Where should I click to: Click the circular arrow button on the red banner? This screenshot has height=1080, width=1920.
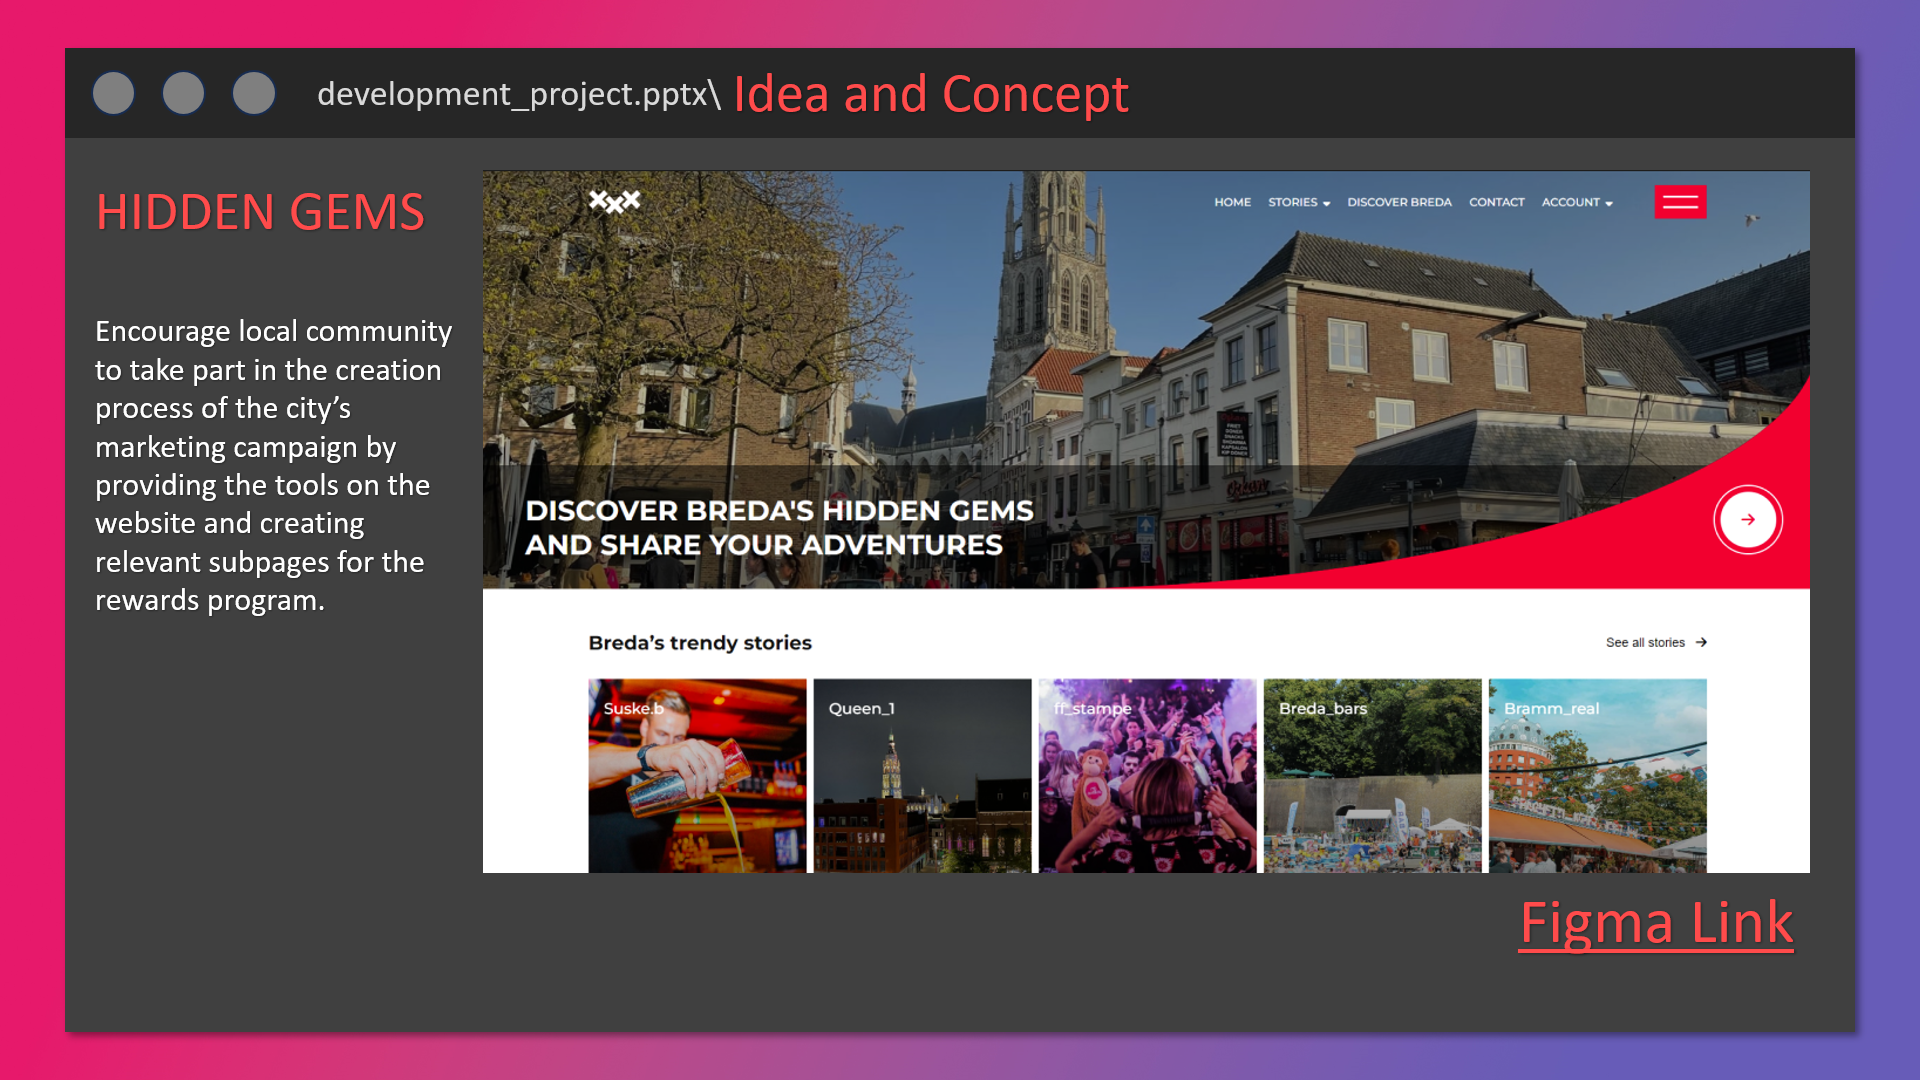(1748, 519)
